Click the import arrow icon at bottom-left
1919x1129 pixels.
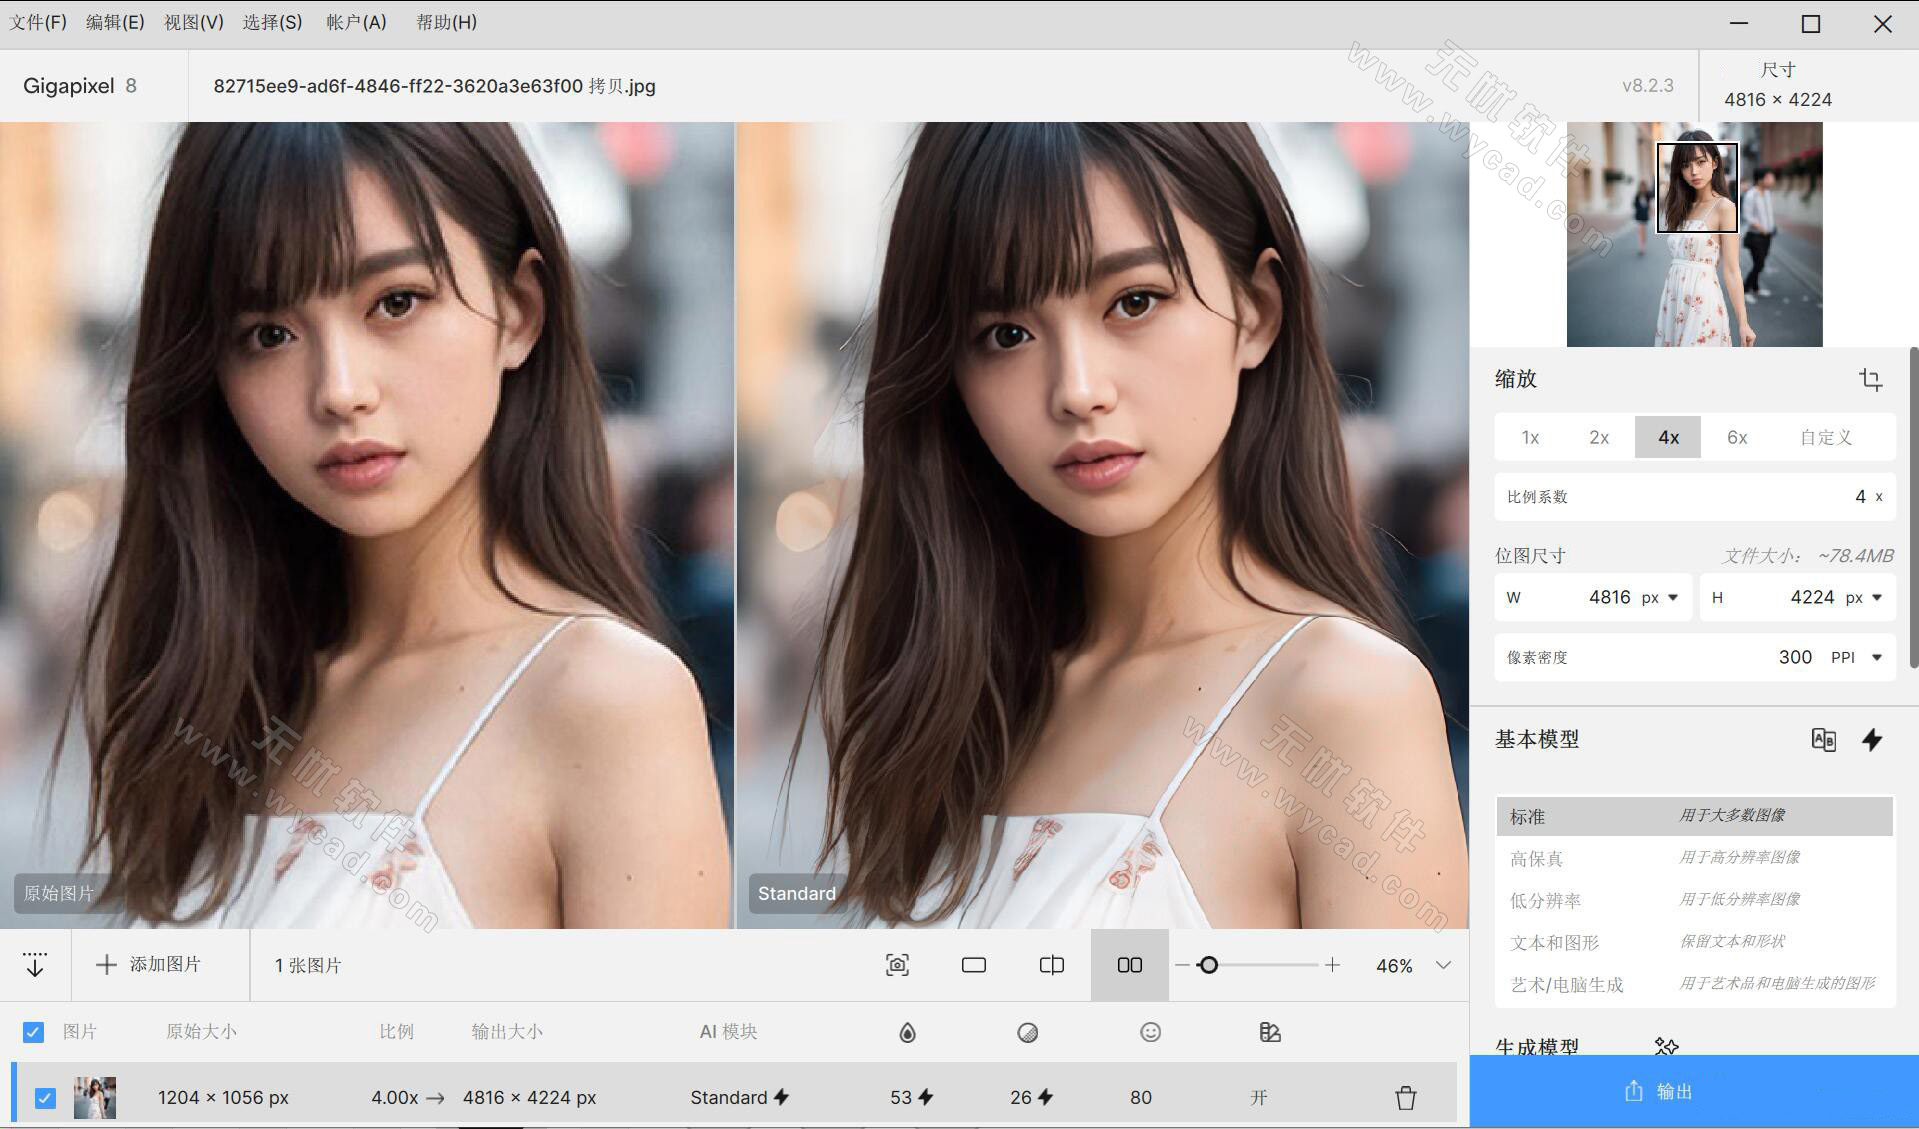35,965
